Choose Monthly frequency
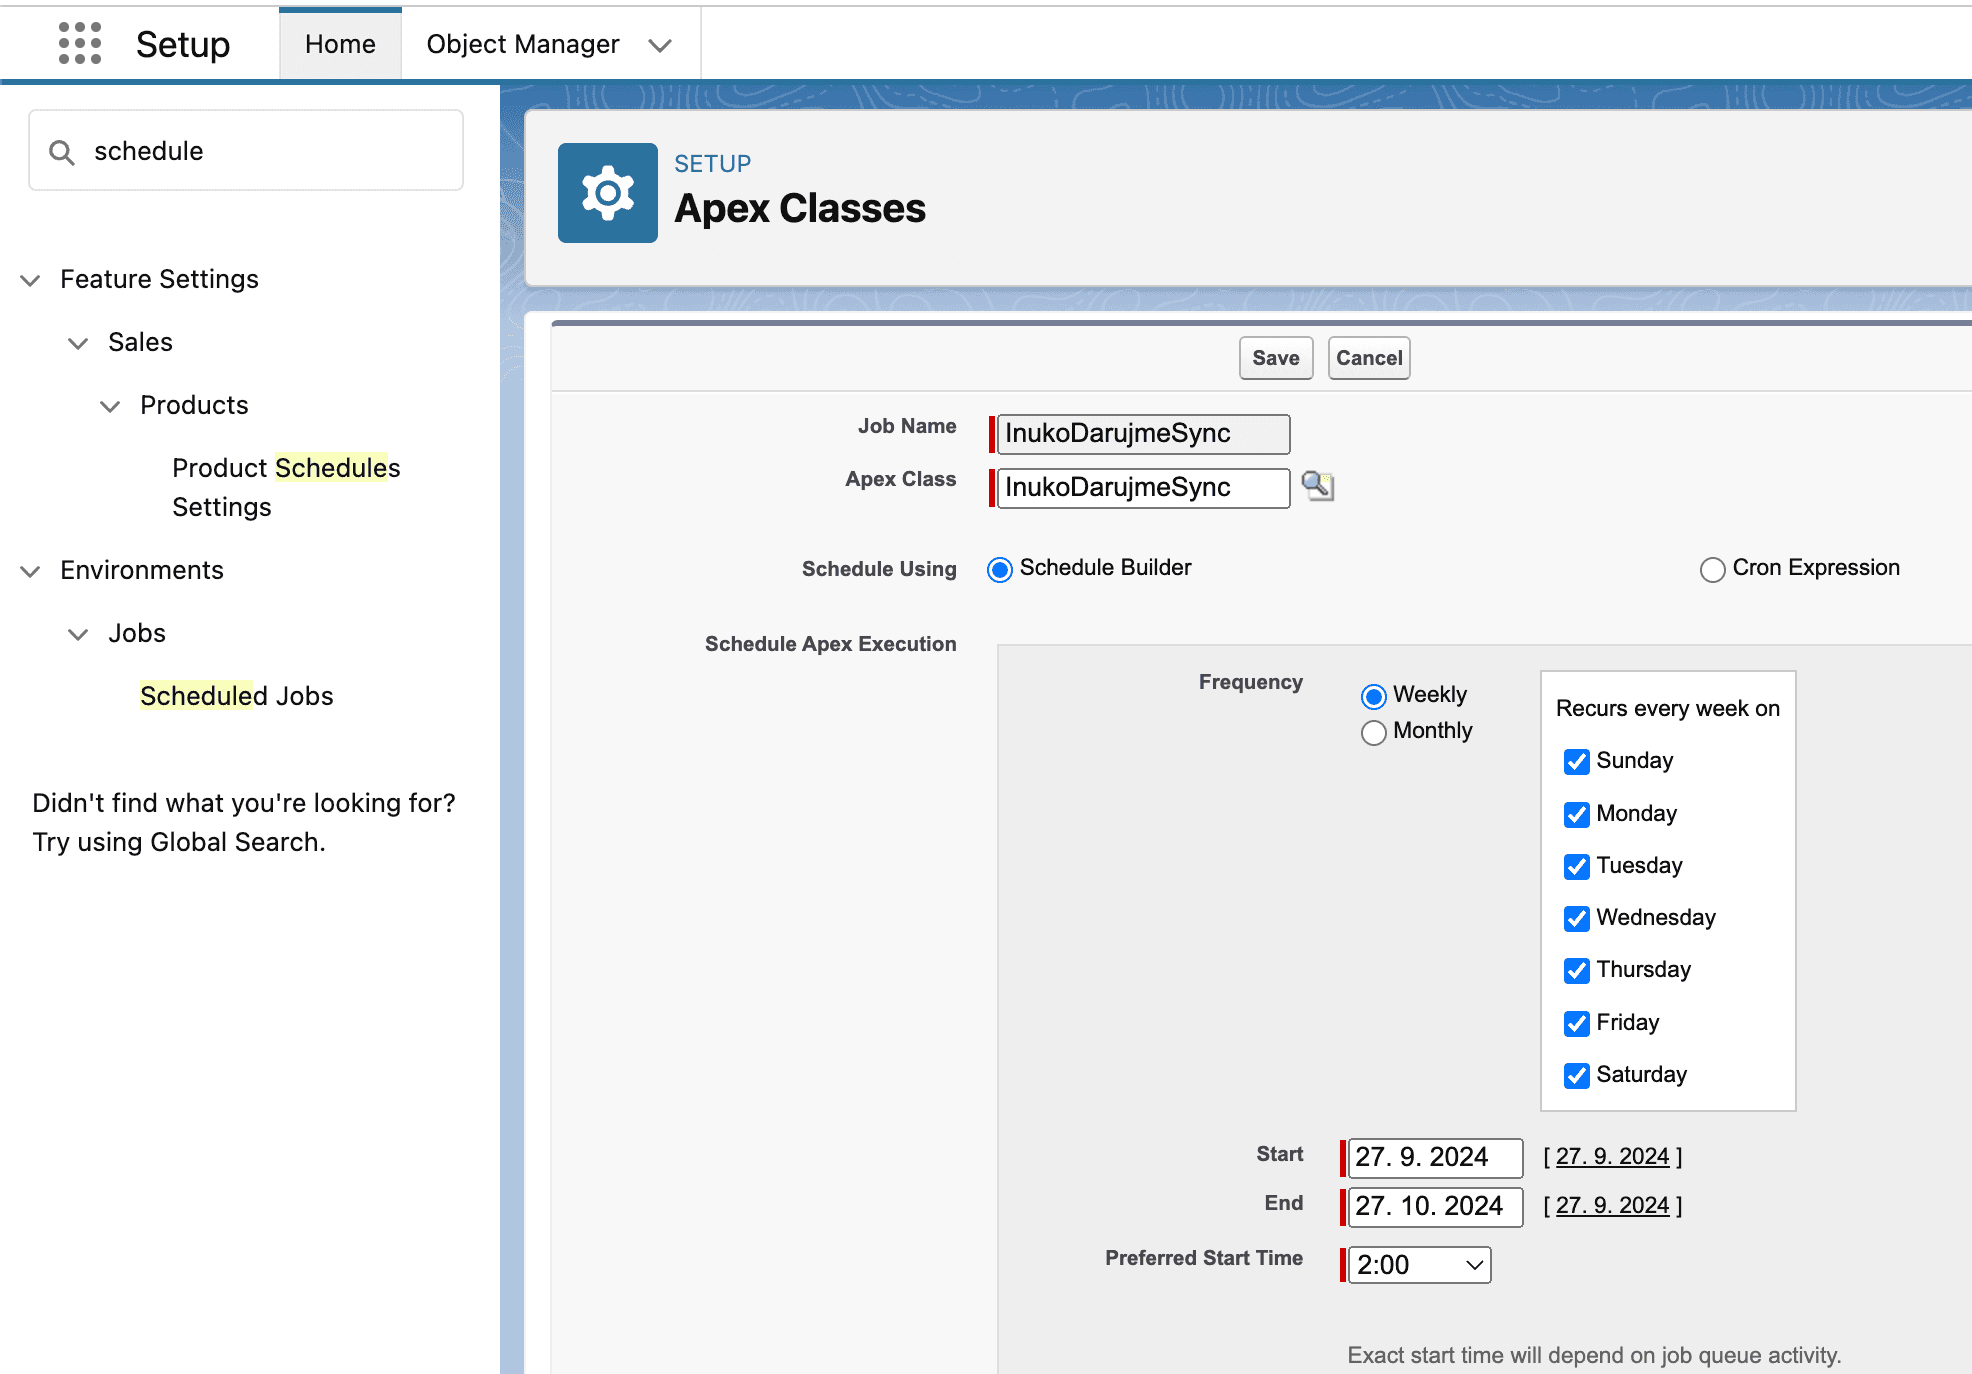The image size is (1972, 1374). [1374, 732]
